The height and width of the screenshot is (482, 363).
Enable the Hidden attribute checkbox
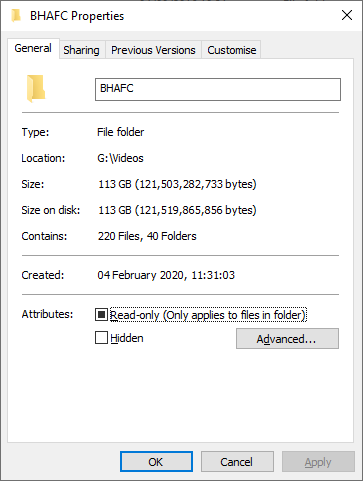[x=101, y=338]
